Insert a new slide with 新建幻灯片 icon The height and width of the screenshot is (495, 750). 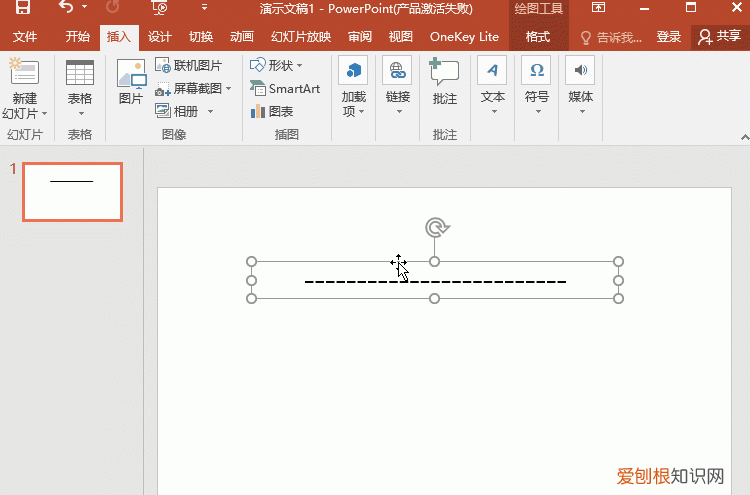(x=24, y=82)
